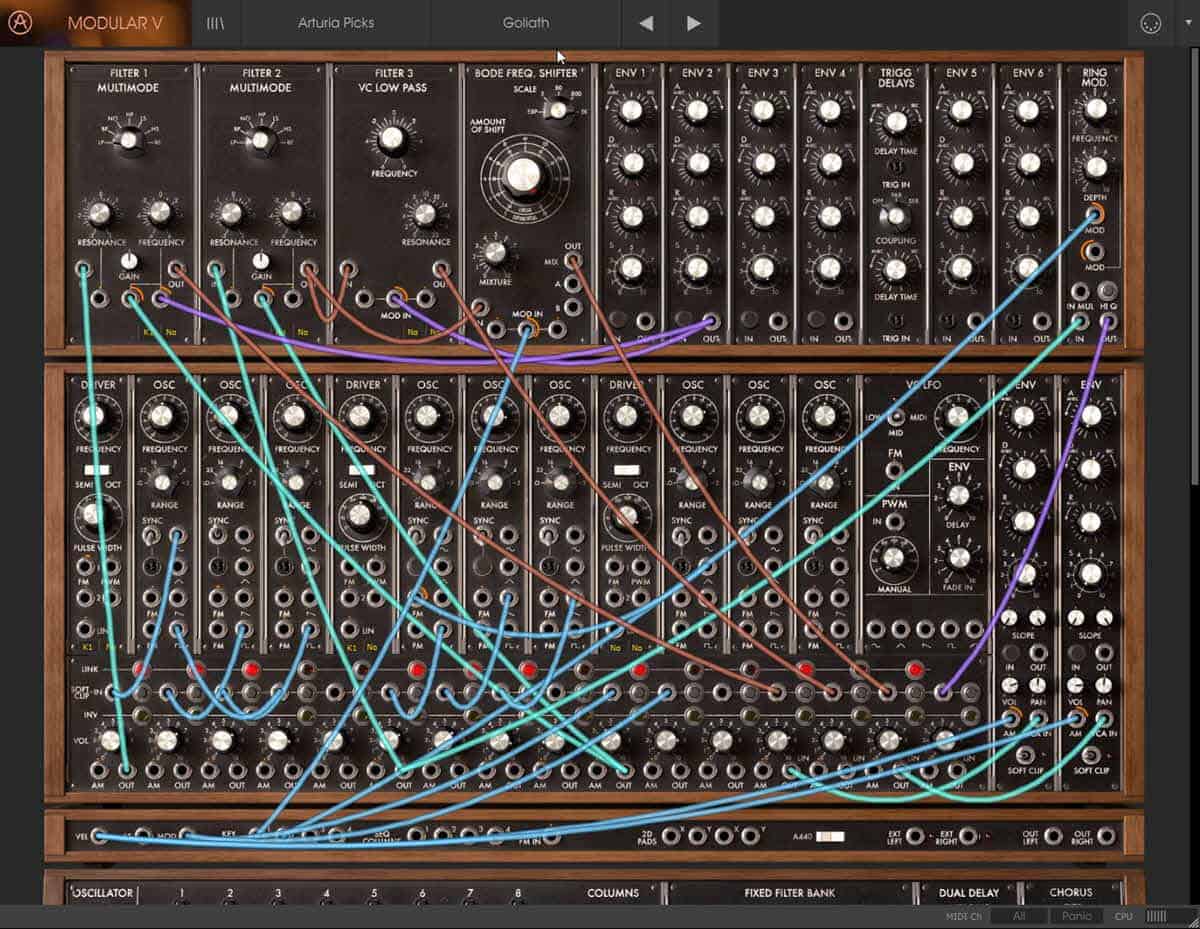Open the Arturia Picks preset bank dropdown

(x=336, y=23)
